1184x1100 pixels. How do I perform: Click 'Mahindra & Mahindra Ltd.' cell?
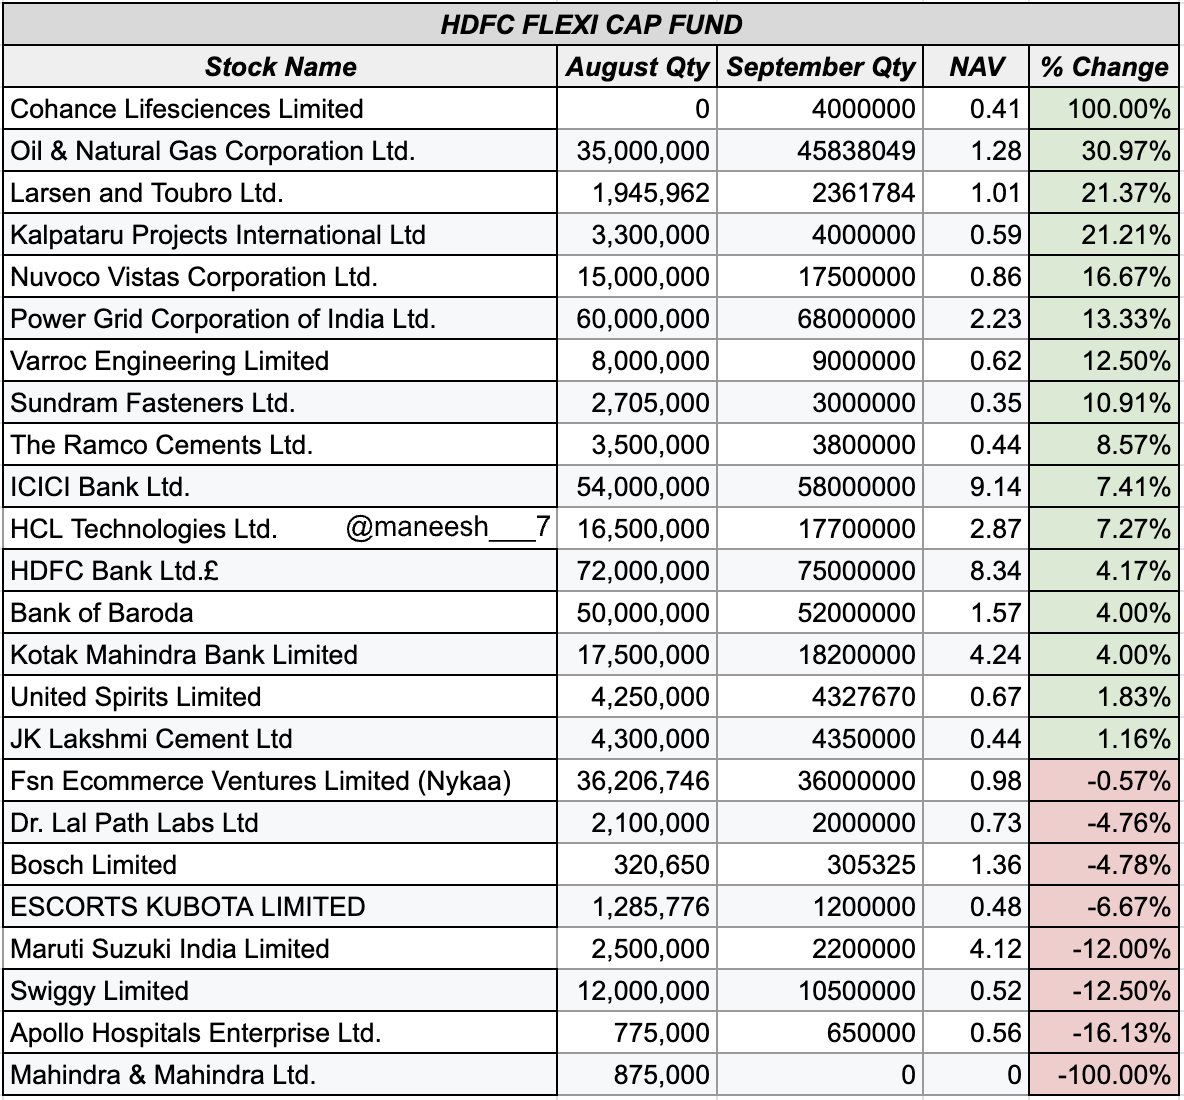280,1074
